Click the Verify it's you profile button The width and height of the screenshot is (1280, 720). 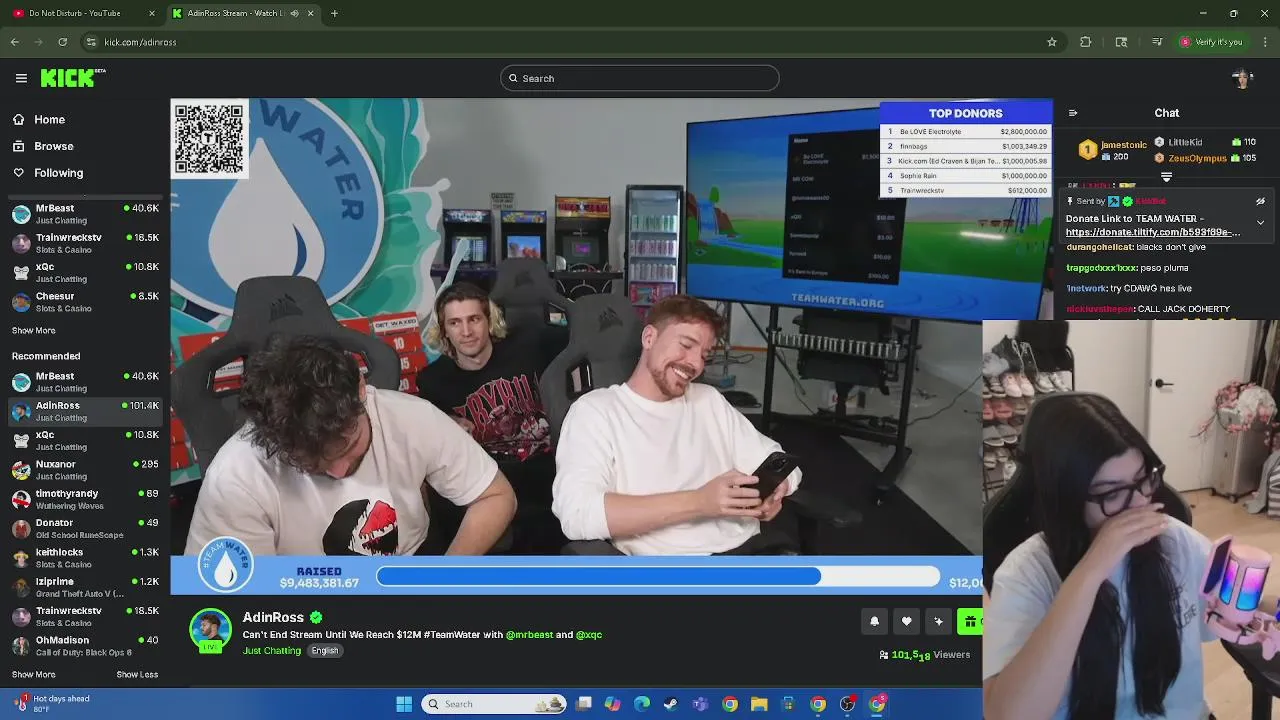(x=1211, y=42)
